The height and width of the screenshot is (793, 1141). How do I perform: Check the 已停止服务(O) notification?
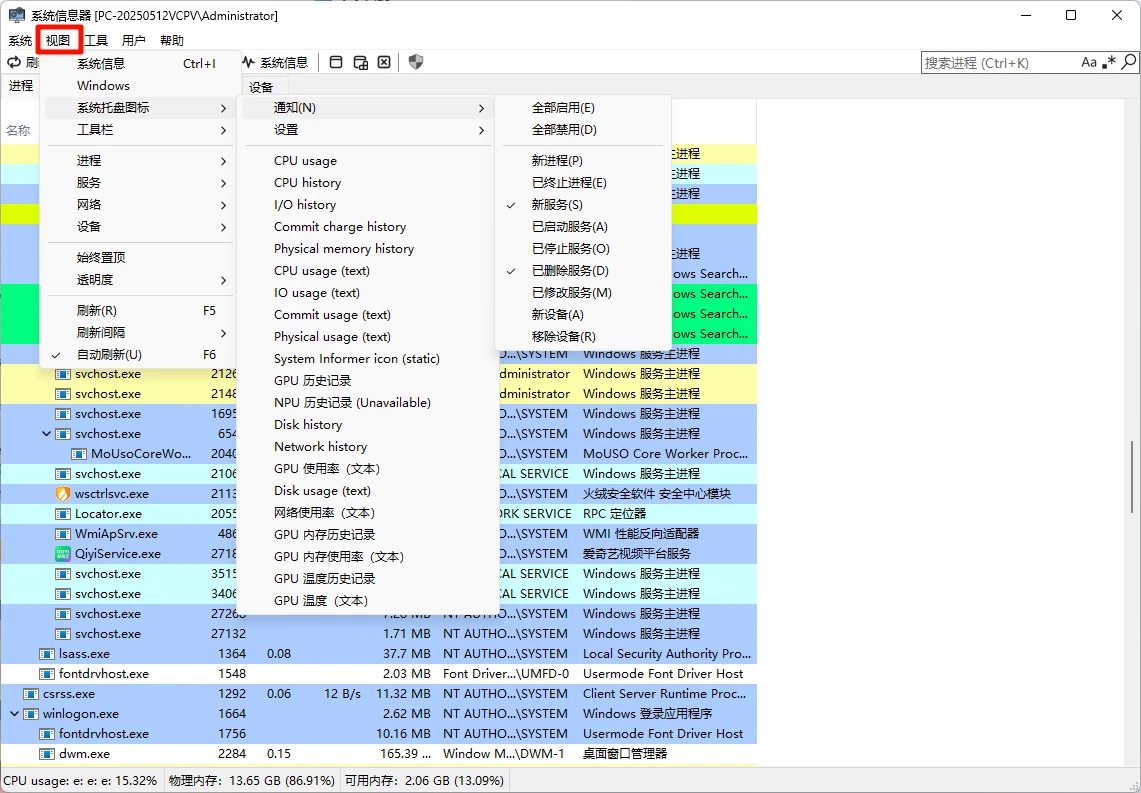pos(582,249)
